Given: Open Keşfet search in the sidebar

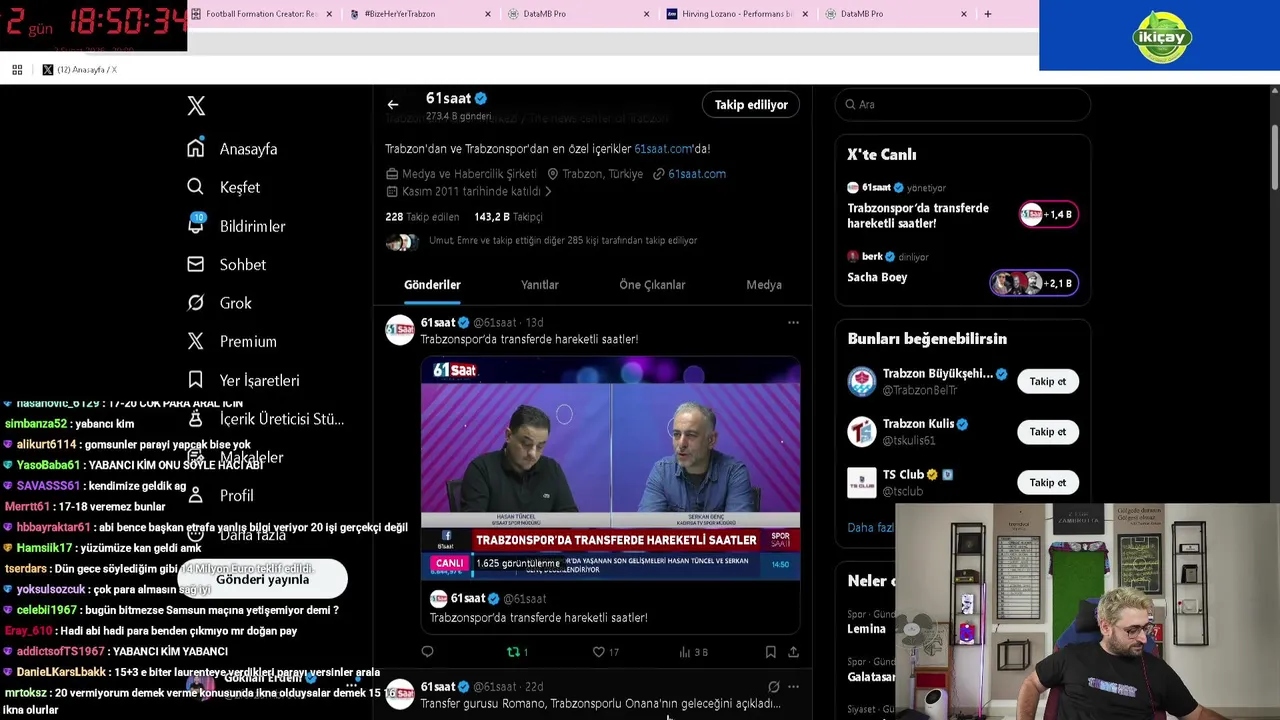Looking at the screenshot, I should 223,187.
